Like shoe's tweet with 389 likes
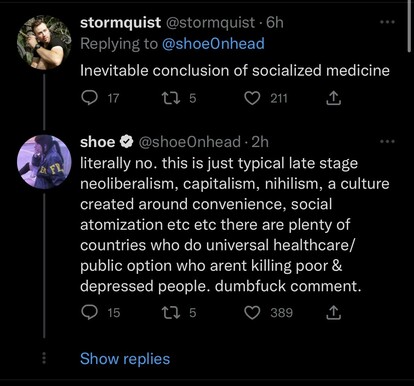414x386 pixels. 252,312
